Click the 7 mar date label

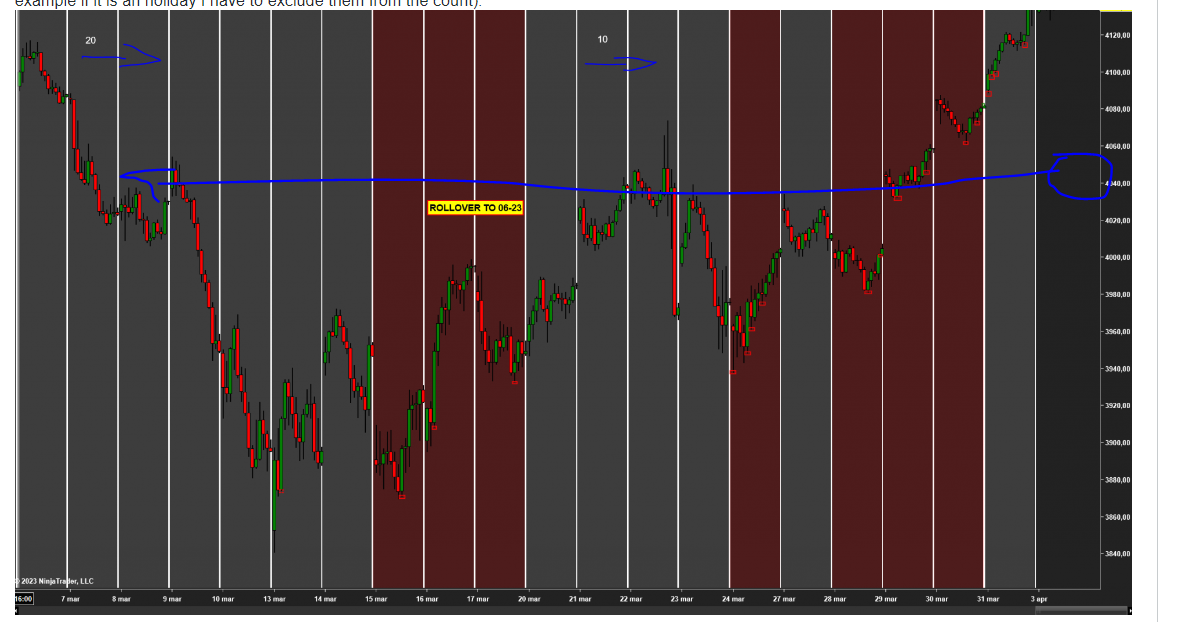[x=71, y=599]
